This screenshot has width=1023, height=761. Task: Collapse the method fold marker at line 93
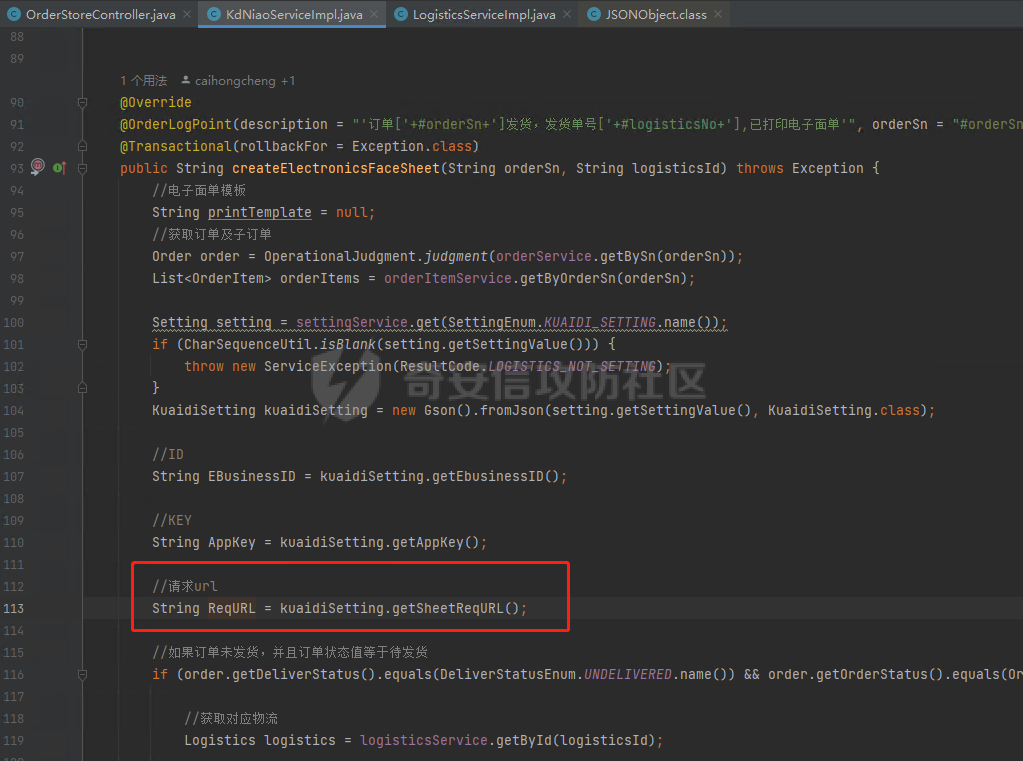click(x=83, y=168)
